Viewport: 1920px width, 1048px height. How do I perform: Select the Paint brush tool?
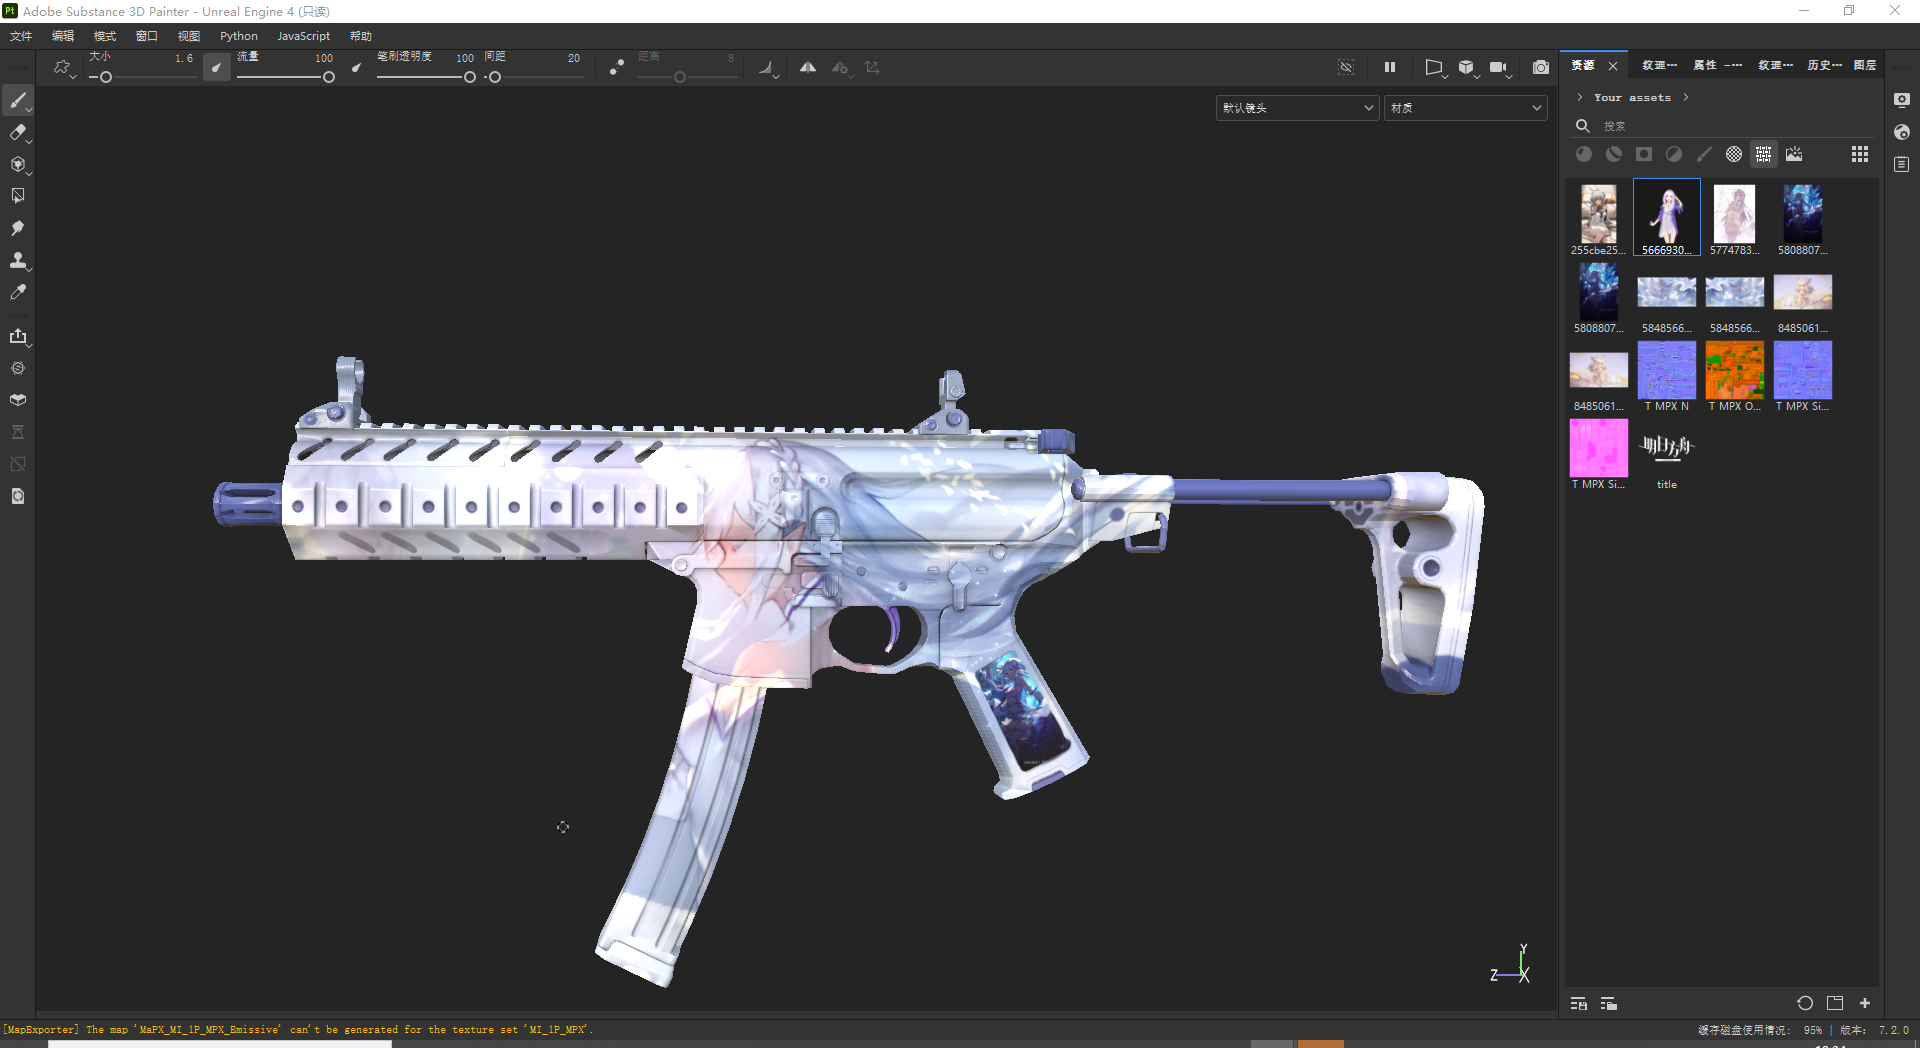point(18,100)
